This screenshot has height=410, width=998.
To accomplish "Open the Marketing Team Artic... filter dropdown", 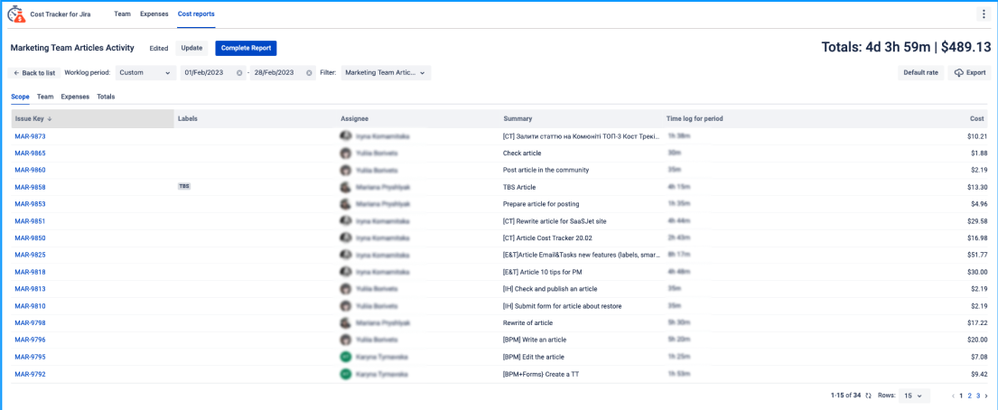I will (386, 73).
